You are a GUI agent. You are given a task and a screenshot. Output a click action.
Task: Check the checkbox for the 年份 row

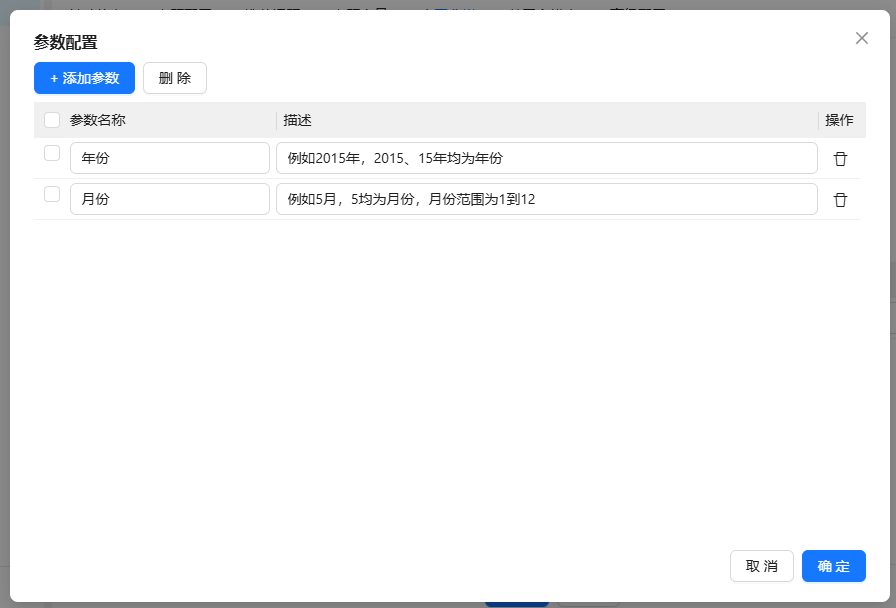[52, 153]
